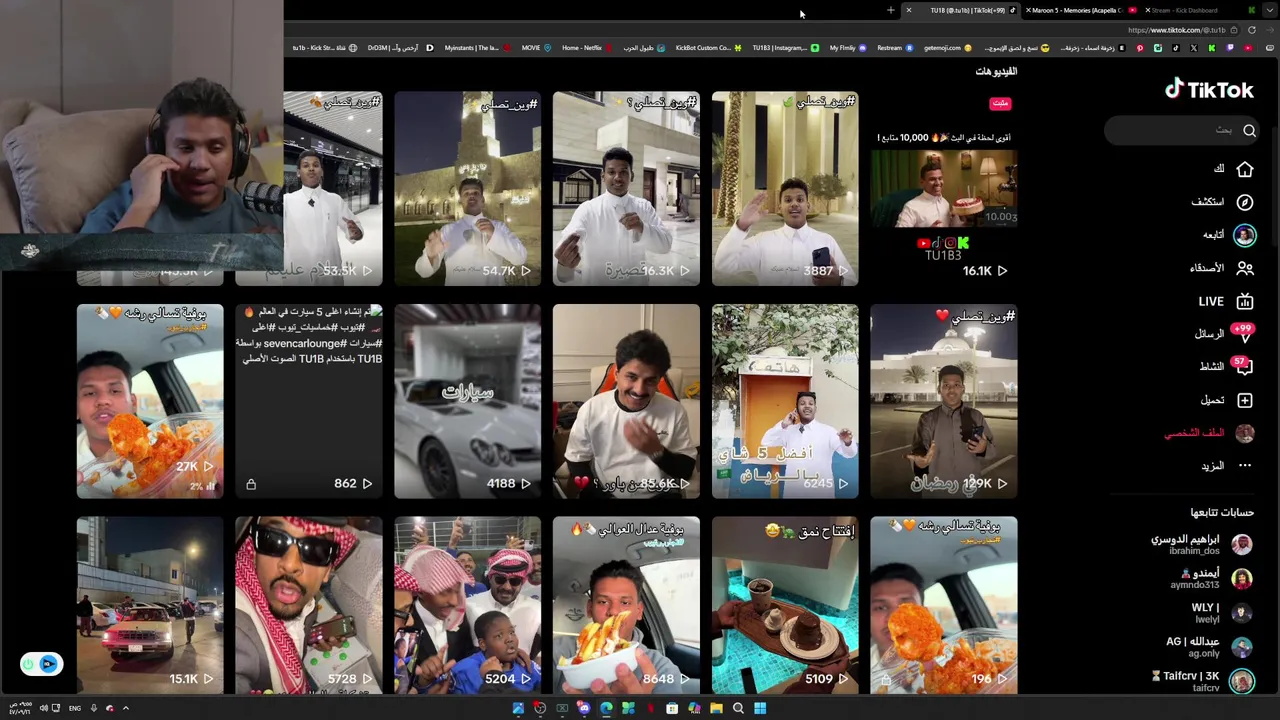Viewport: 1280px width, 720px height.
Task: Open group video with 5204 views
Action: click(x=467, y=605)
